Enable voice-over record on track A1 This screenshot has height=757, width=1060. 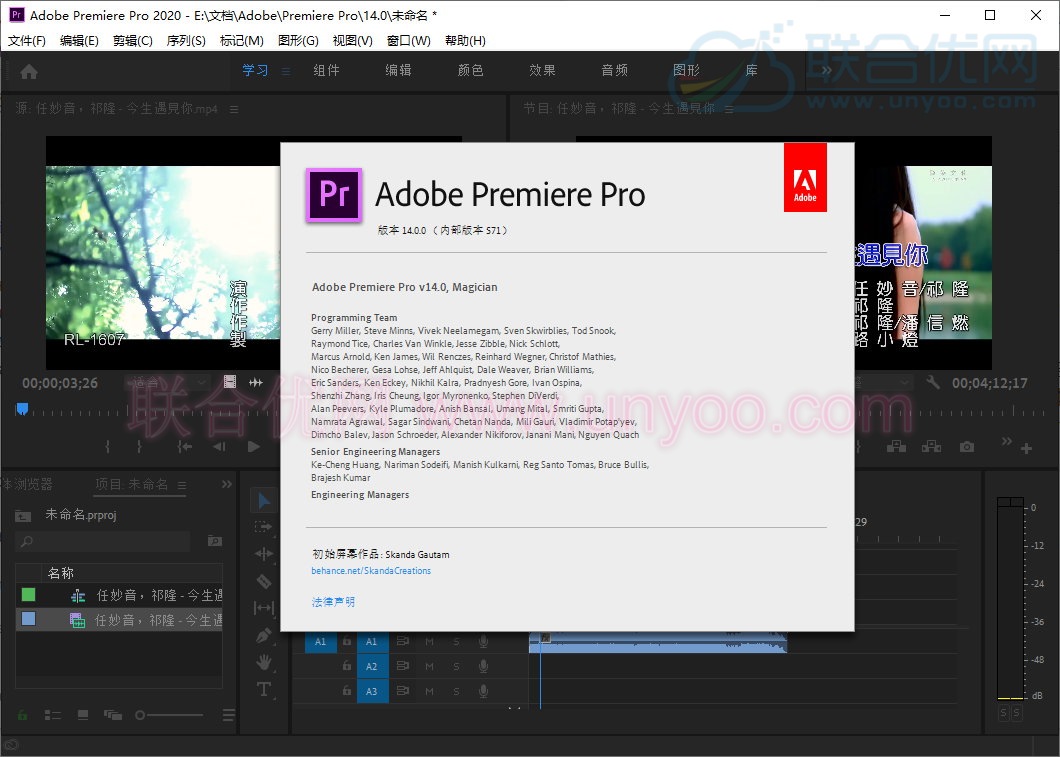tap(483, 641)
